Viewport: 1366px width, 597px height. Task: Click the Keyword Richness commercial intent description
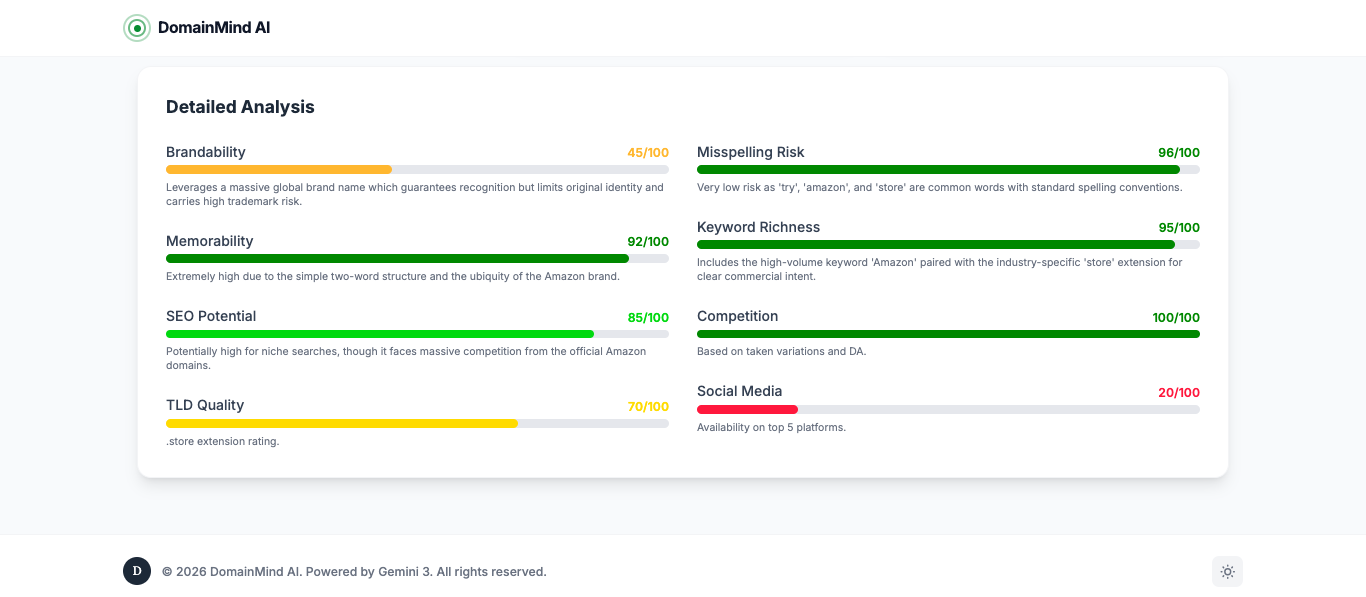point(940,269)
